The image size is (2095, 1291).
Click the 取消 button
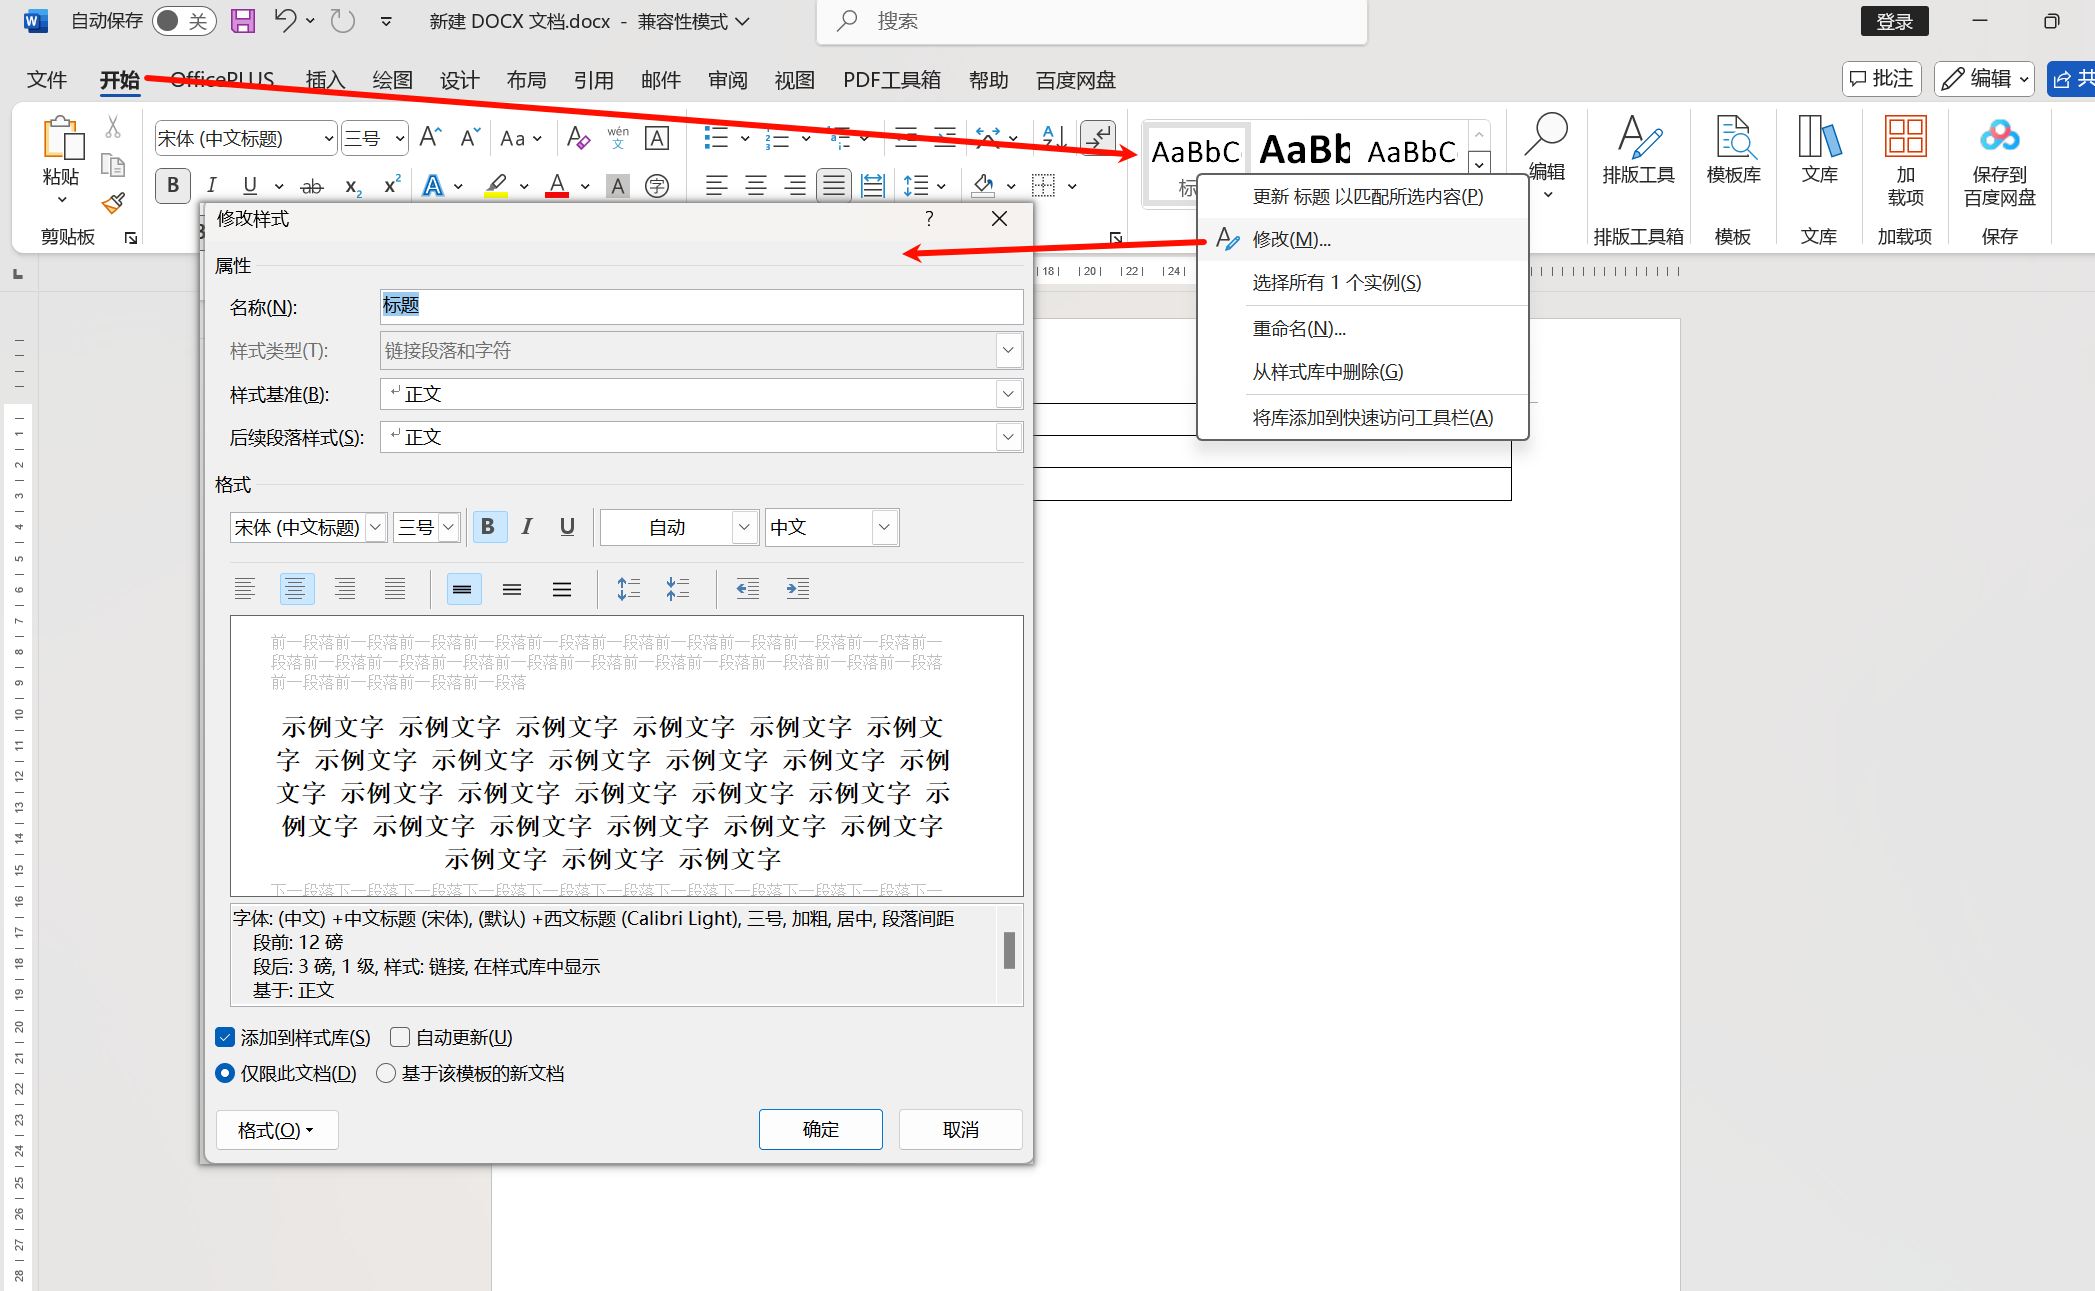[x=960, y=1129]
